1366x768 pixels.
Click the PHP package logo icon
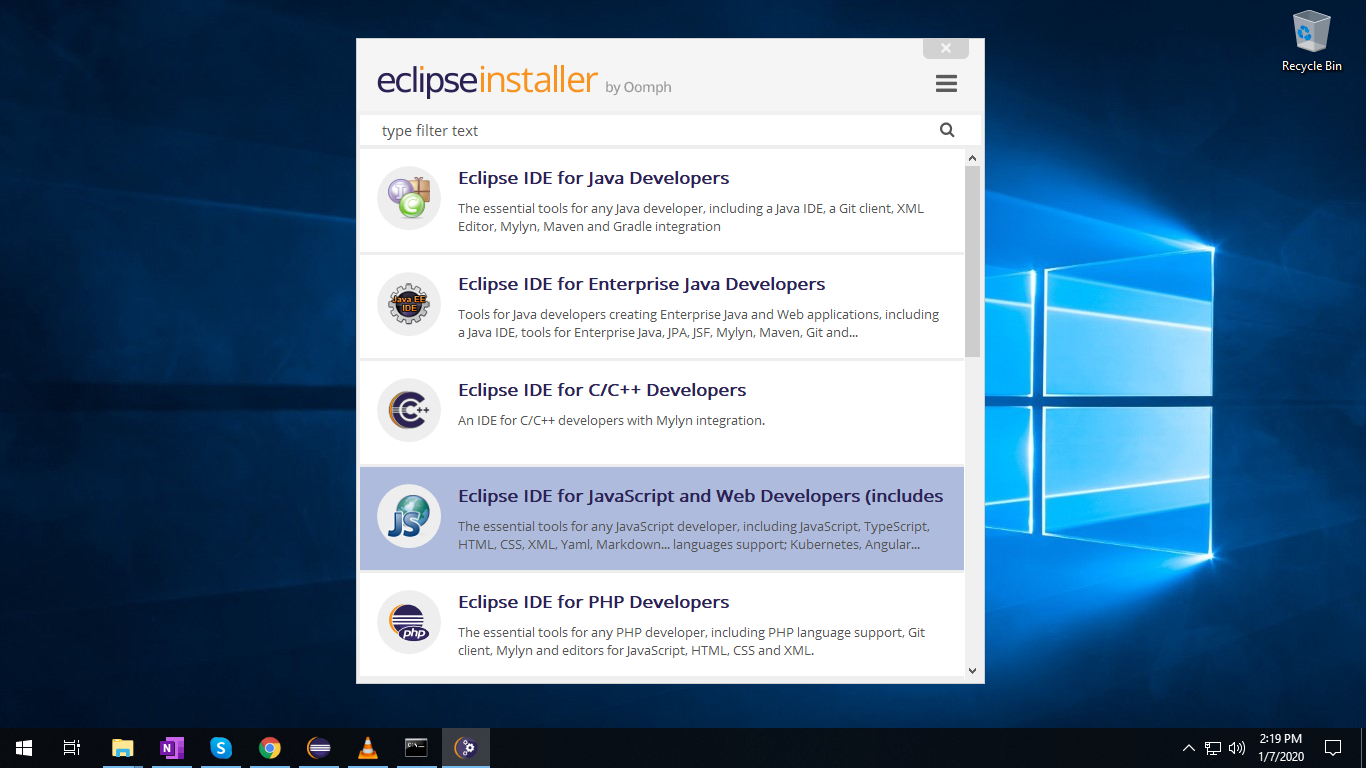[408, 622]
